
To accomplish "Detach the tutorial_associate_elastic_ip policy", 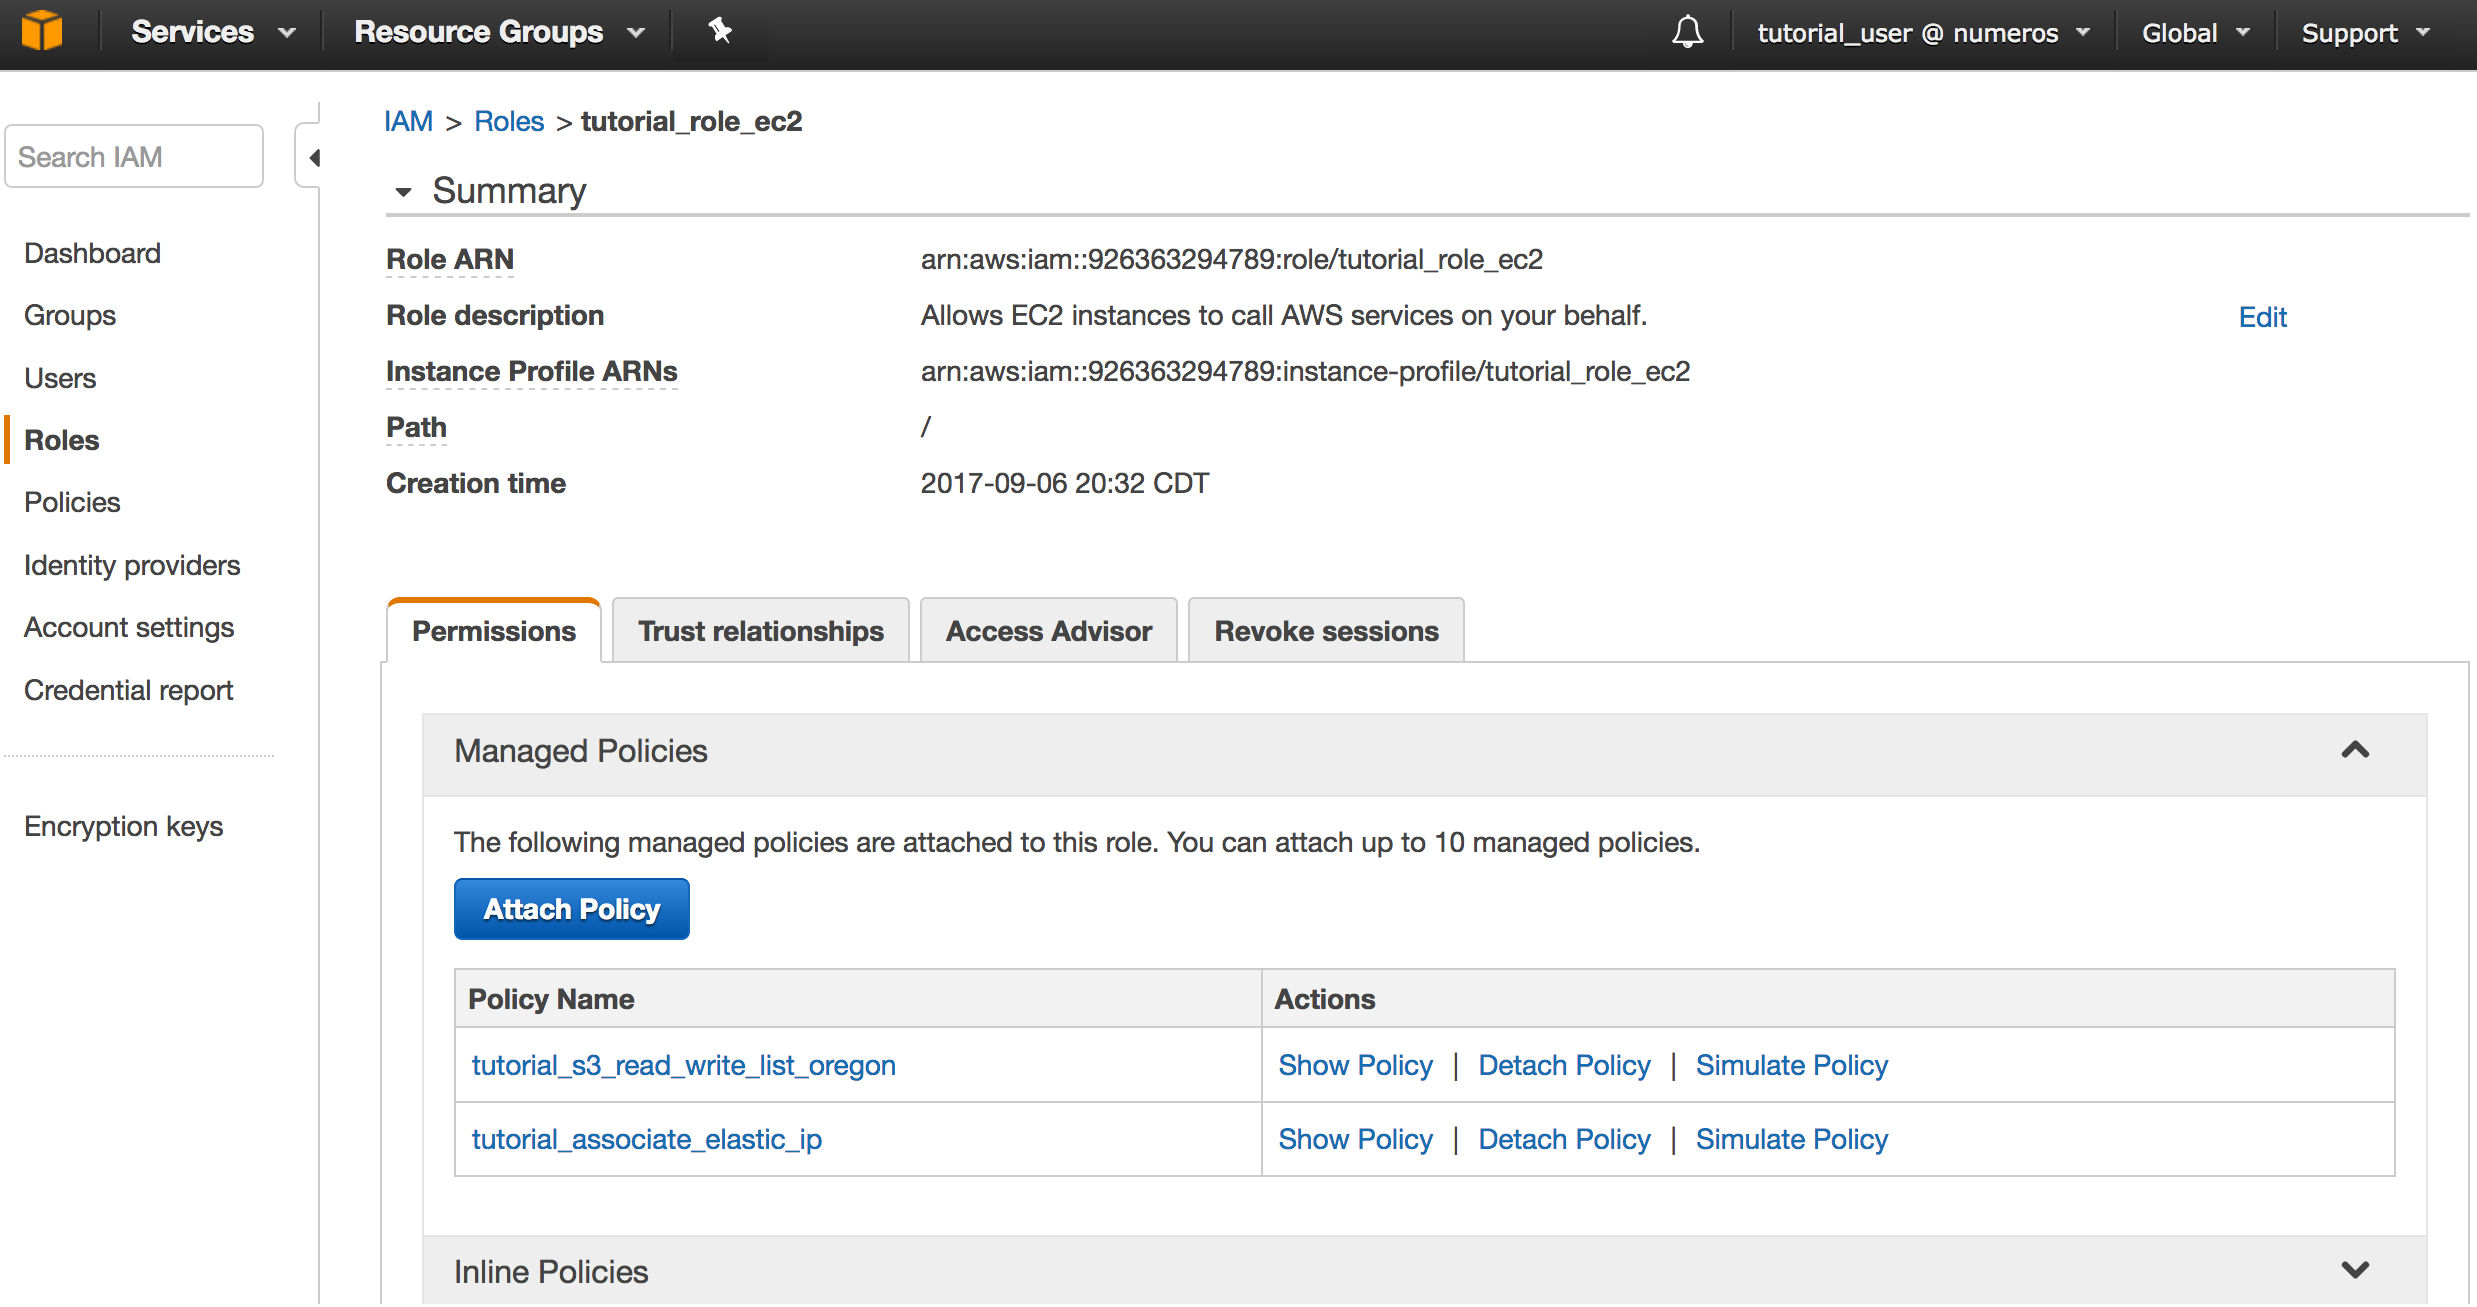I will point(1564,1139).
